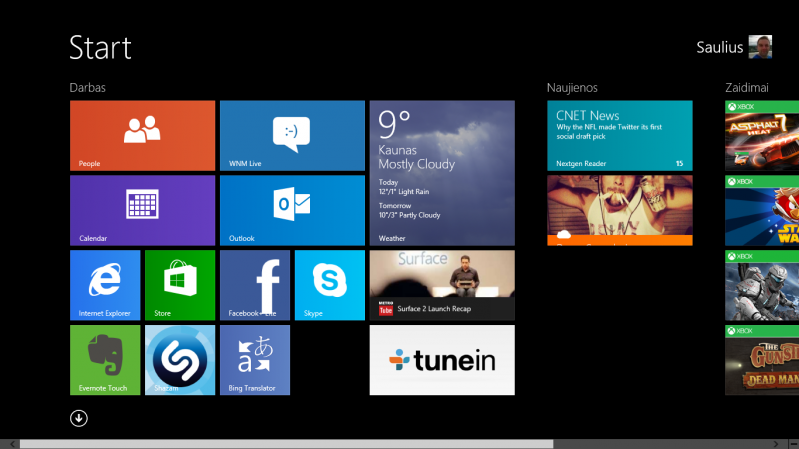Open Evernote Touch app
The image size is (799, 449).
pyautogui.click(x=105, y=360)
